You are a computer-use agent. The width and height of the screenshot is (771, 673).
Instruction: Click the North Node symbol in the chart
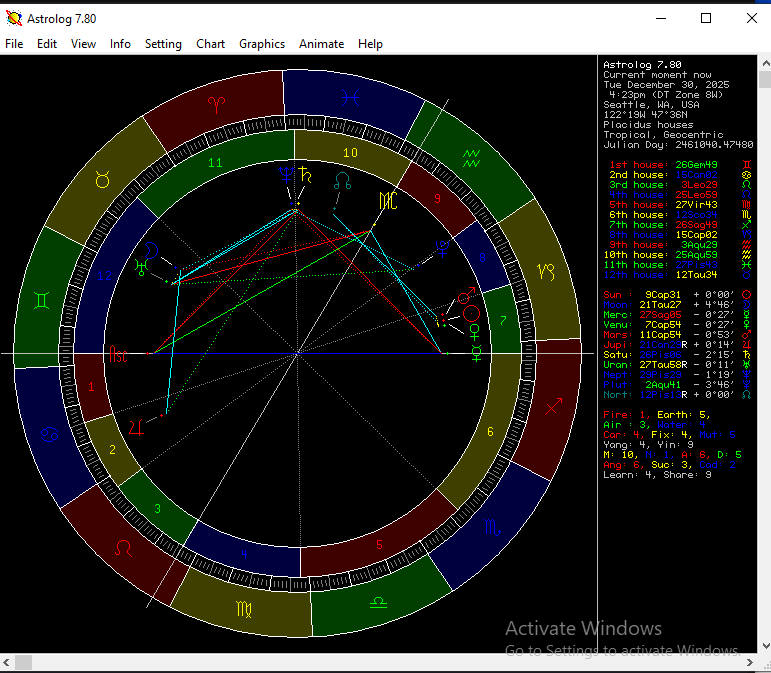coord(342,181)
